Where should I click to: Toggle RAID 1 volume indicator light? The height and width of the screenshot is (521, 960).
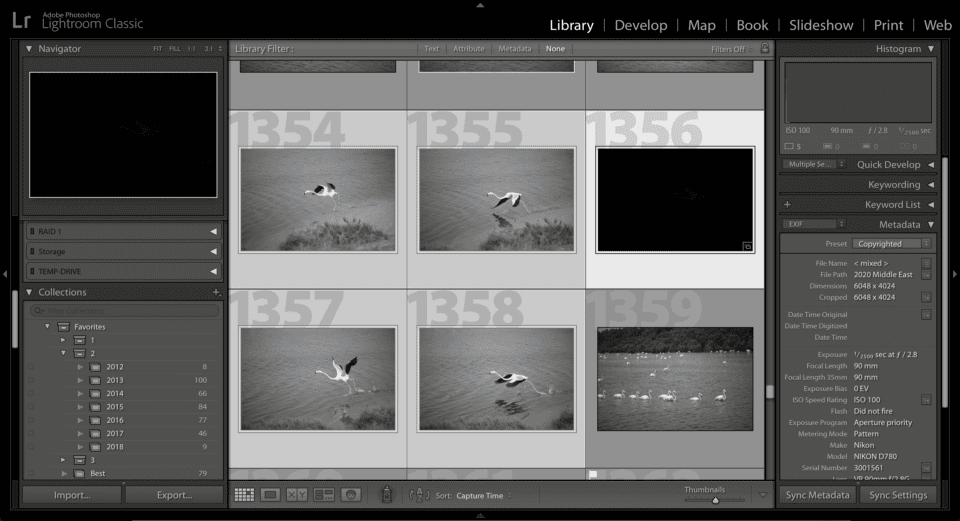tap(32, 231)
